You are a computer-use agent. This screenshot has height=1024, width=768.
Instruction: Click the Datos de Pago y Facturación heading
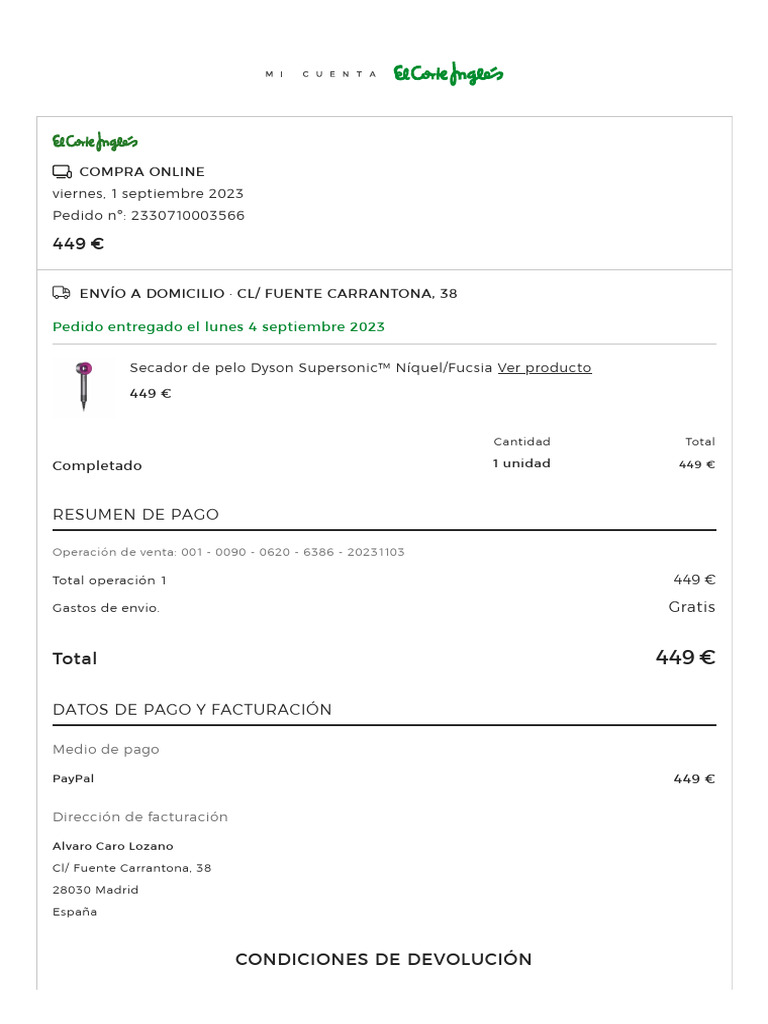coord(192,710)
